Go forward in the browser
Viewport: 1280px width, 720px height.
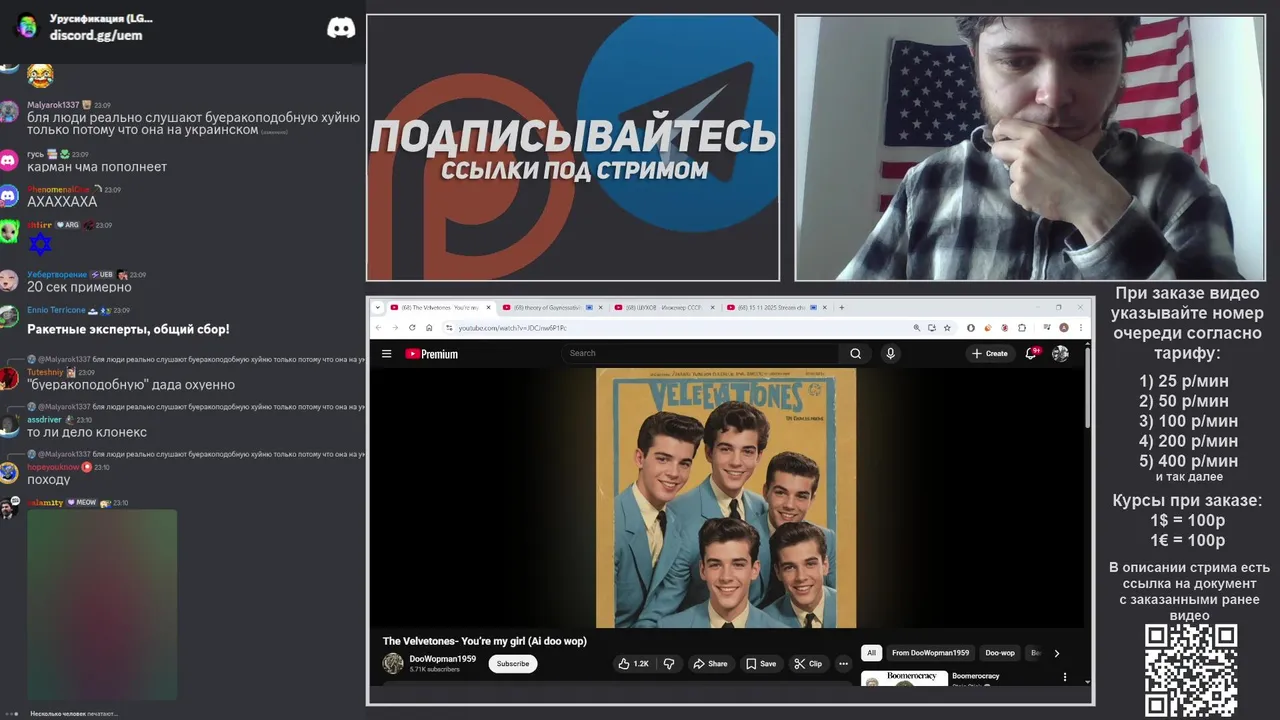[395, 328]
